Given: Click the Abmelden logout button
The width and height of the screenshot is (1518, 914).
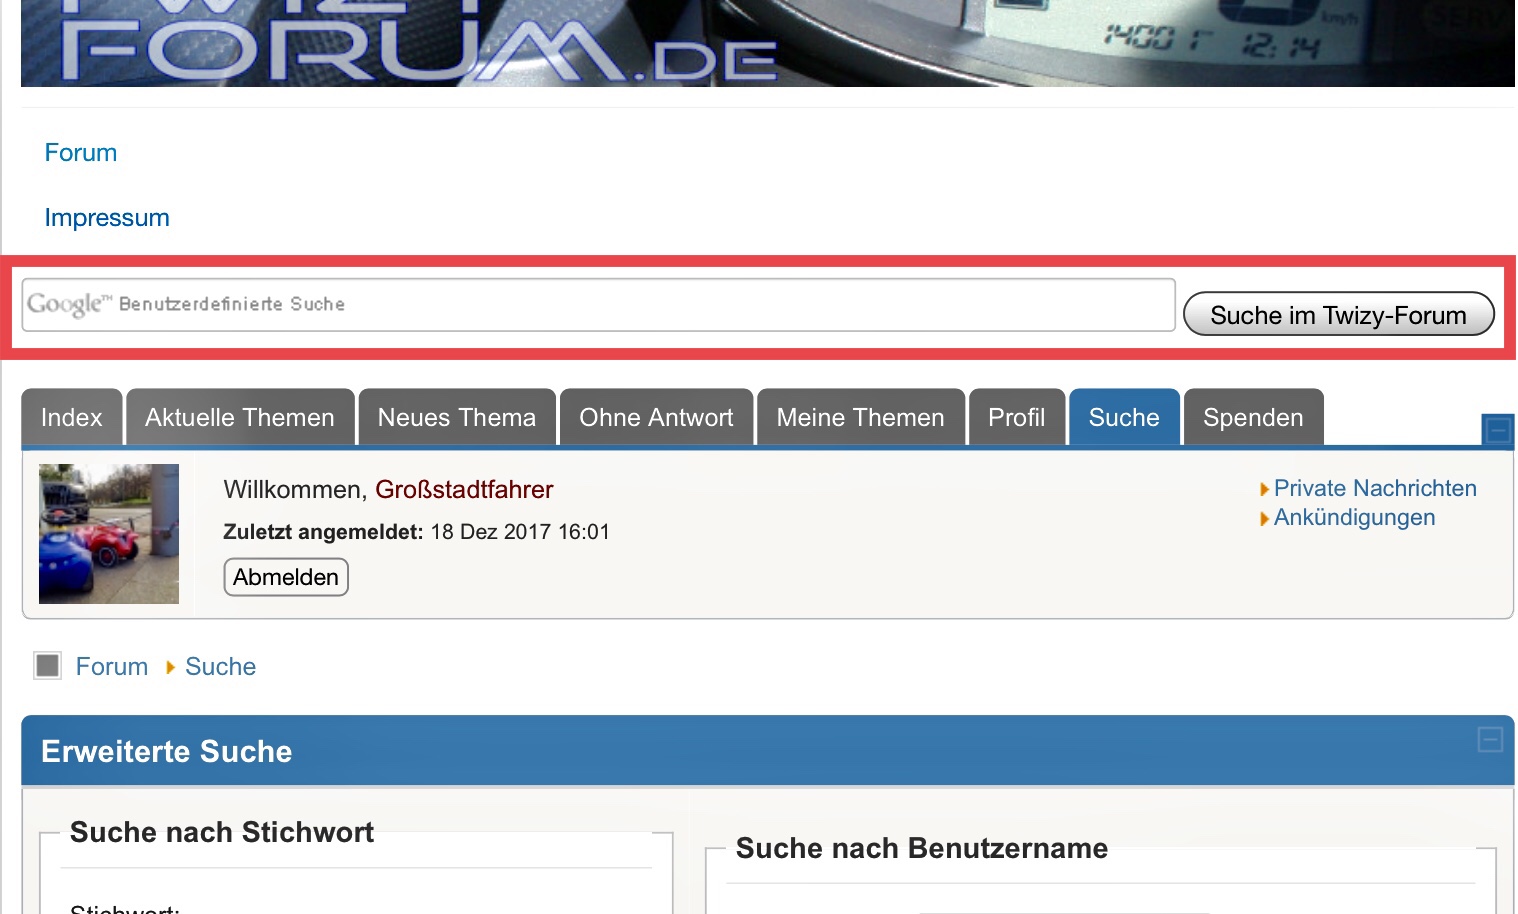Looking at the screenshot, I should [286, 577].
